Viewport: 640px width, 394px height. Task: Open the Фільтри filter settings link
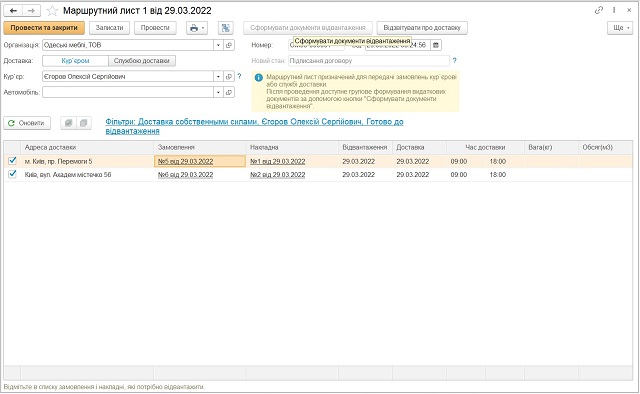pyautogui.click(x=254, y=126)
